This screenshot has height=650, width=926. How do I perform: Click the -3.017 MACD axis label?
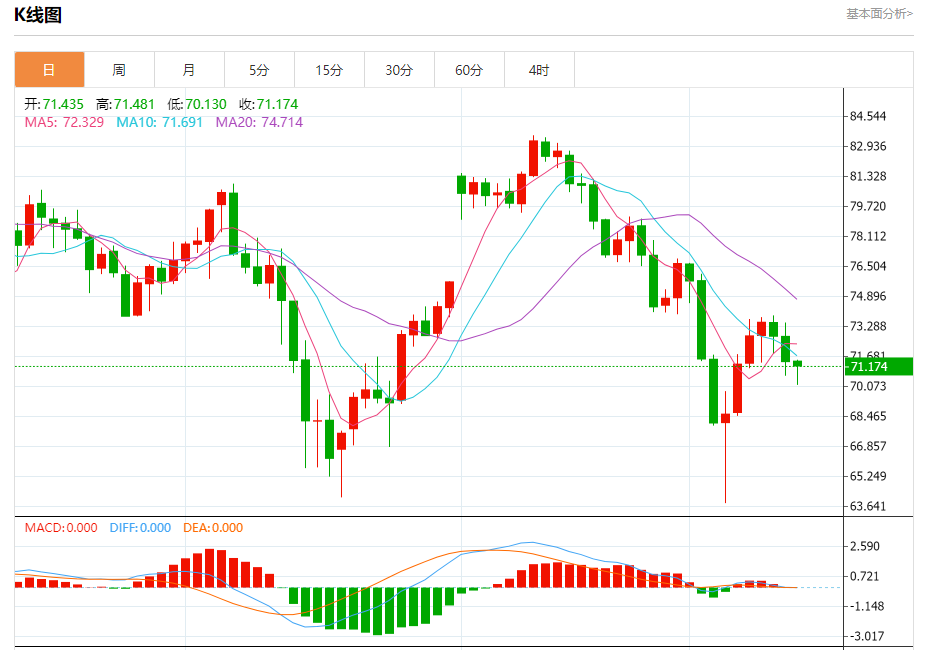[x=867, y=636]
